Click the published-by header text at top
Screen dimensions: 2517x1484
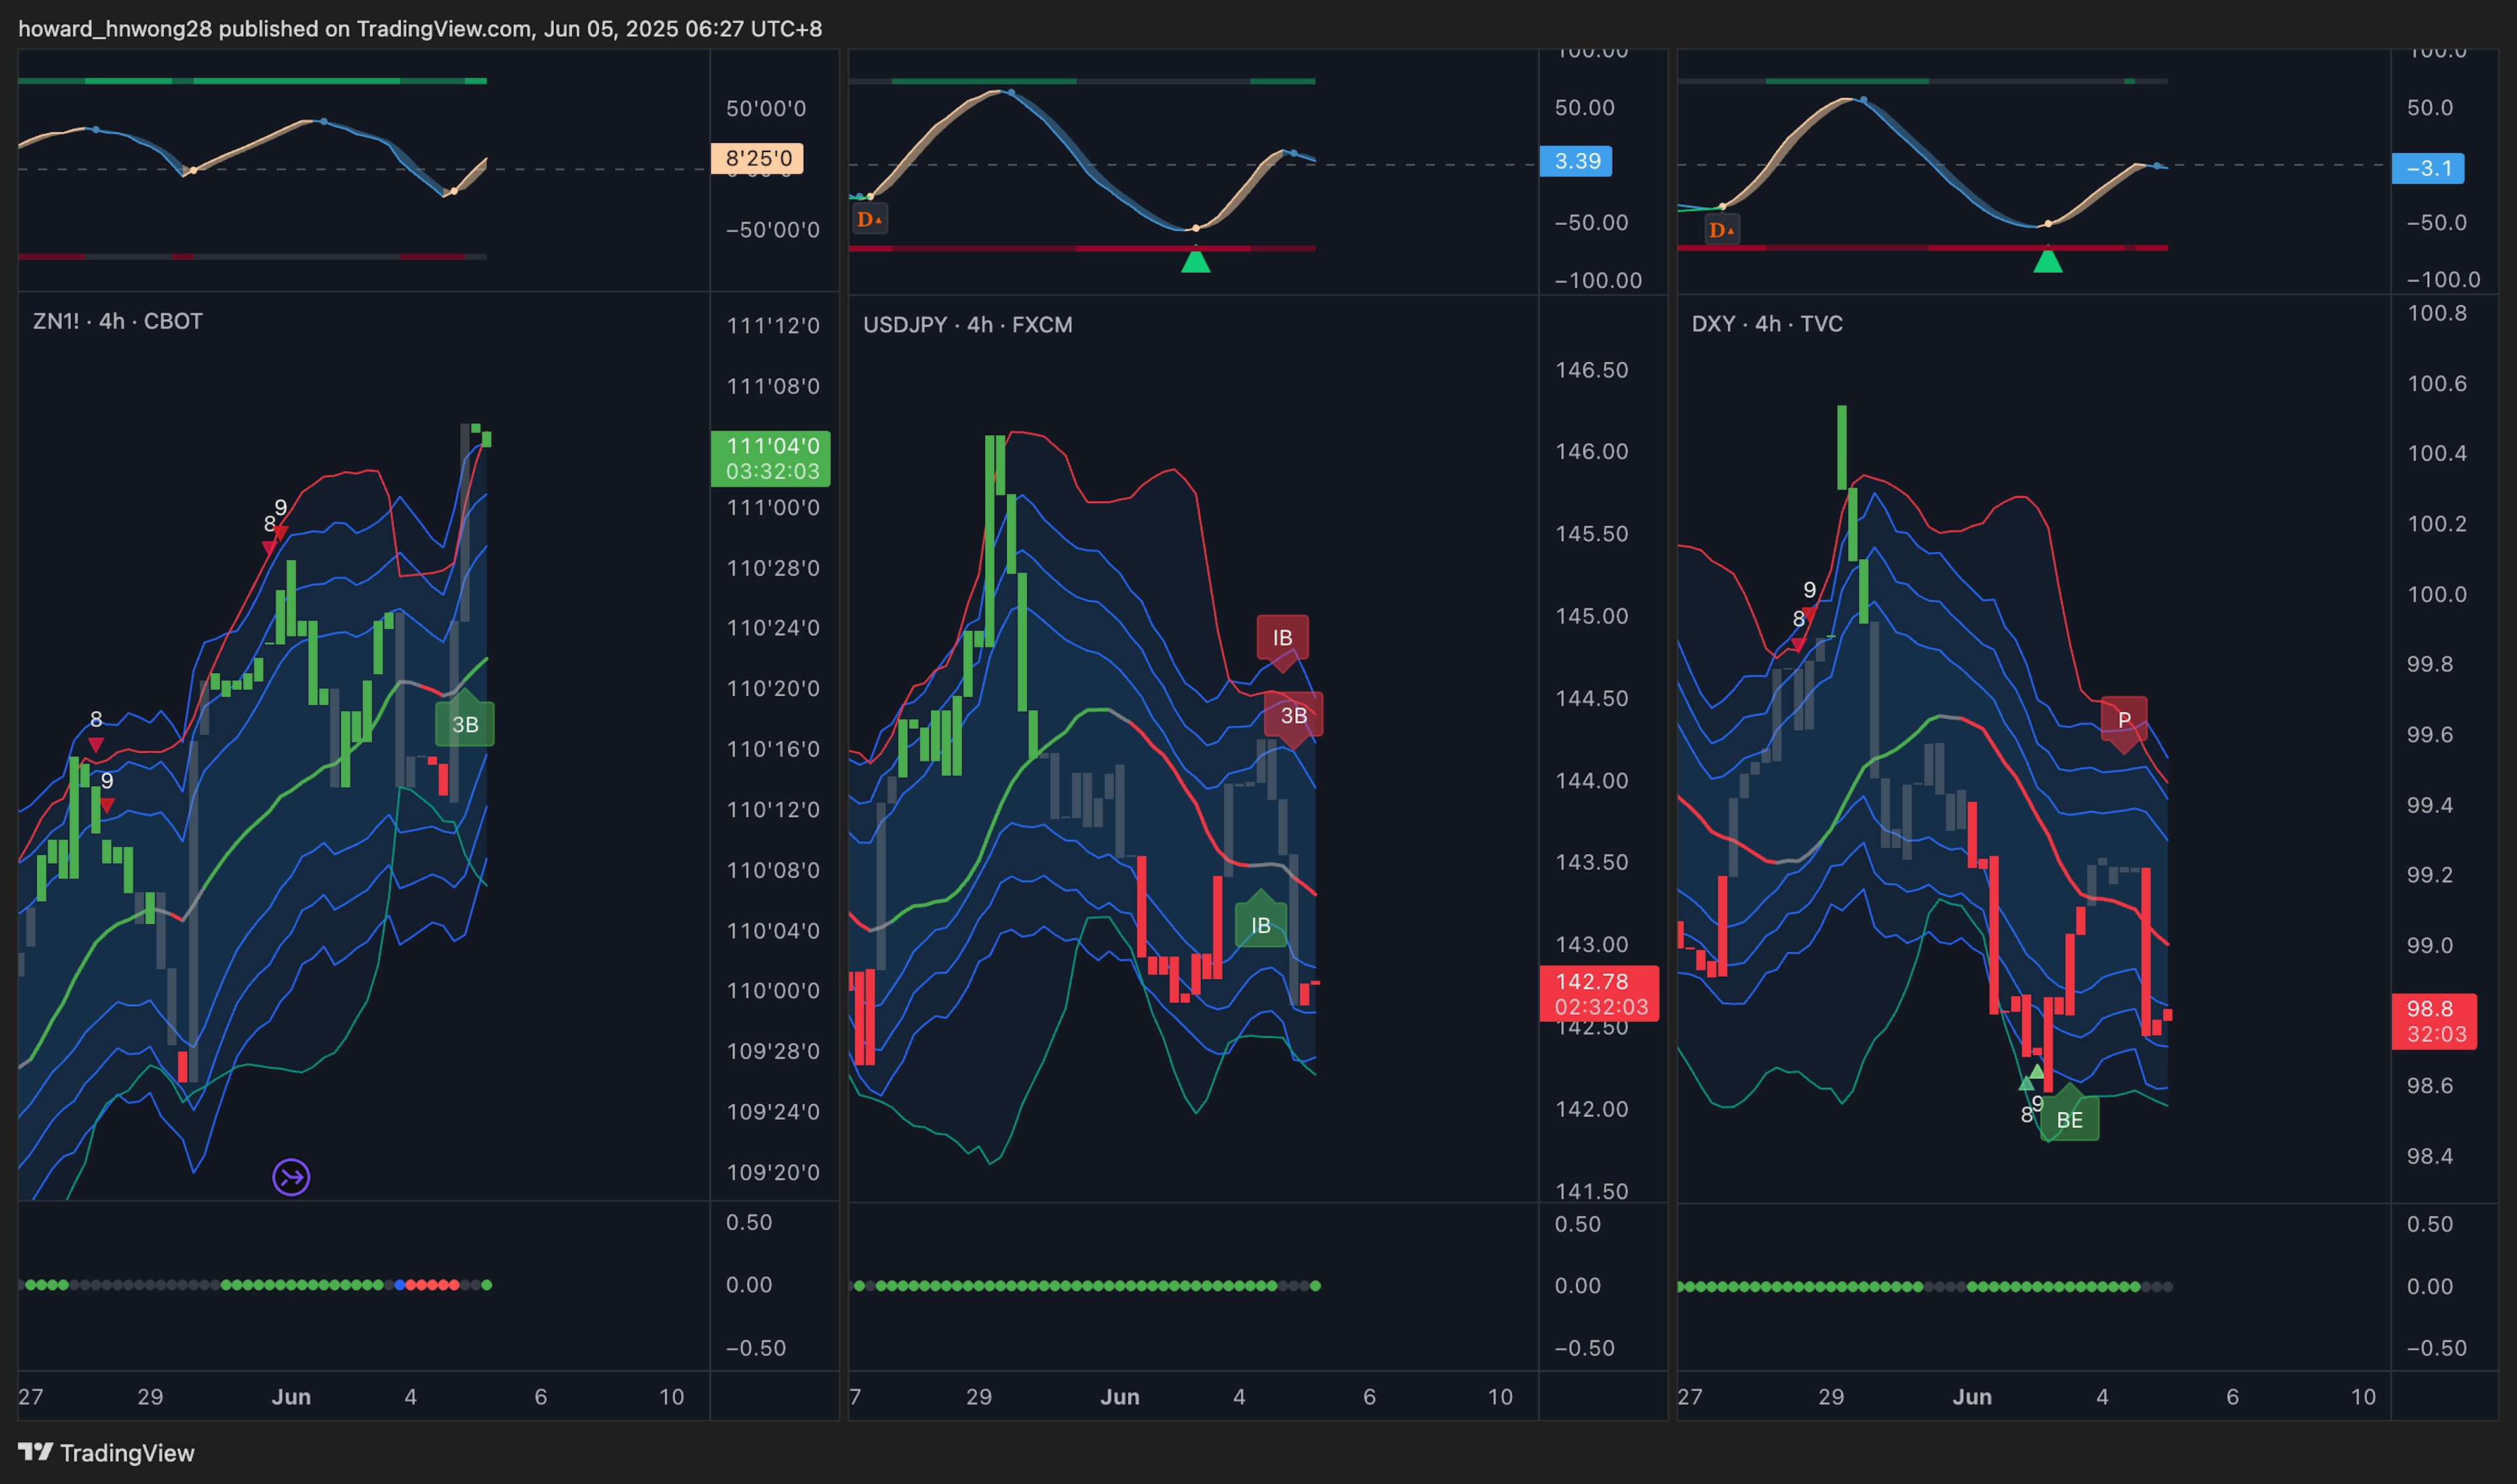coord(420,28)
